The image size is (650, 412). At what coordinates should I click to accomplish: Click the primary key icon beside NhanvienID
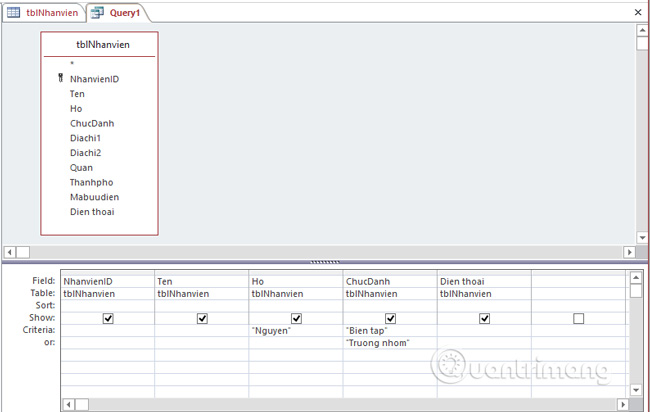coord(61,78)
